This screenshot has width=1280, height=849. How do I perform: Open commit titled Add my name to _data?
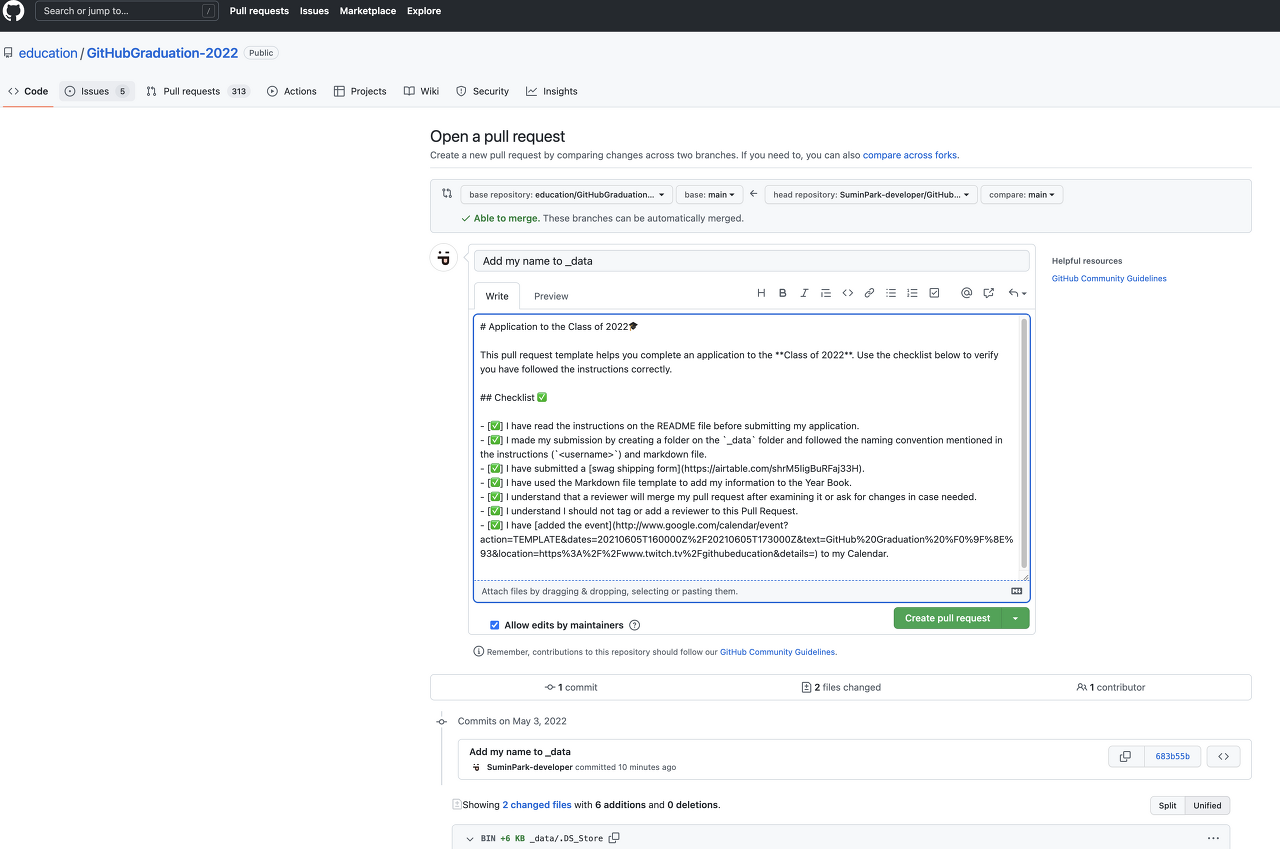(520, 752)
